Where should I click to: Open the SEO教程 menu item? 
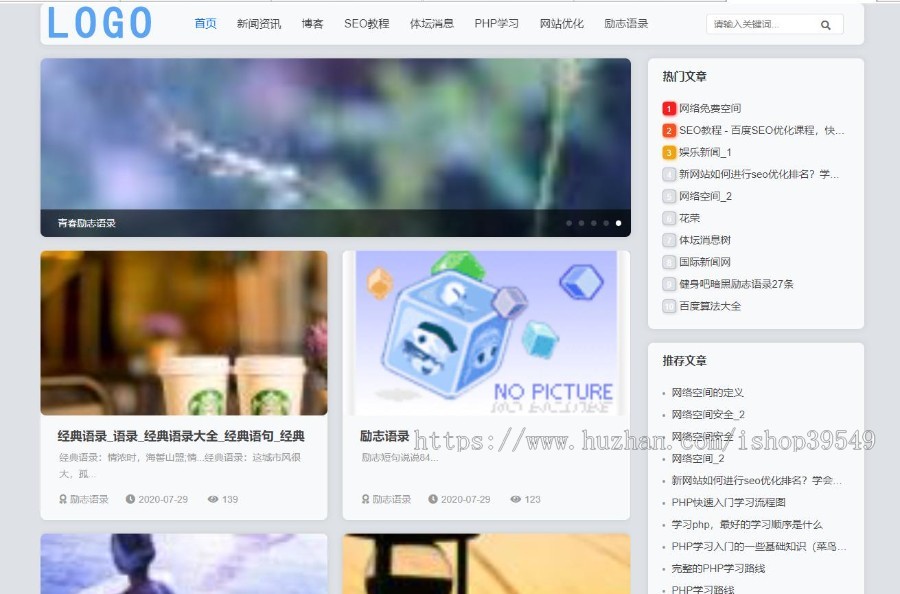pyautogui.click(x=366, y=24)
